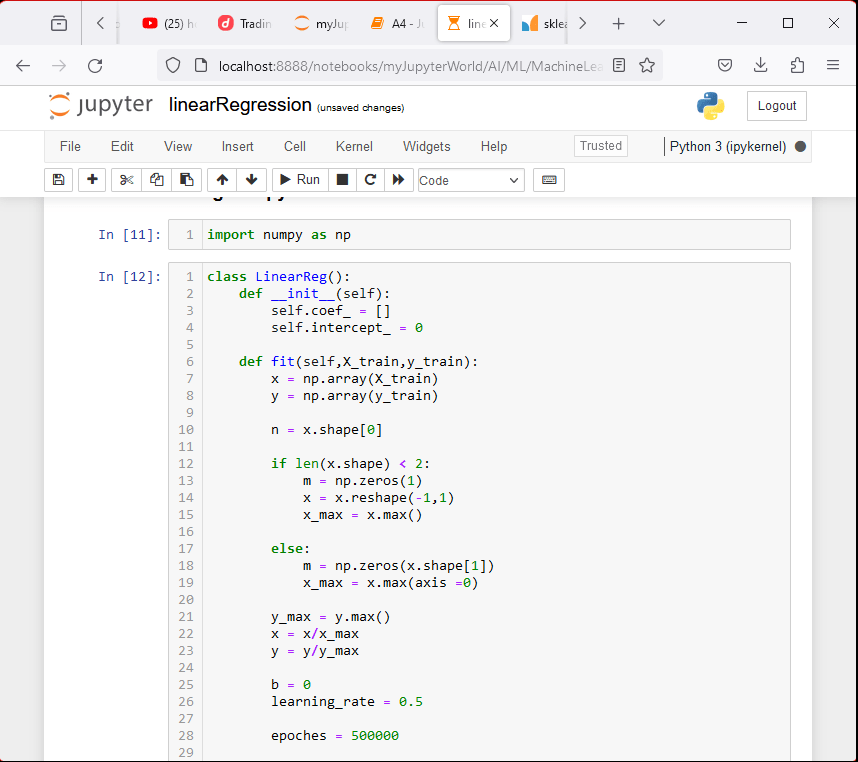
Task: Copy selected cells icon
Action: (156, 180)
